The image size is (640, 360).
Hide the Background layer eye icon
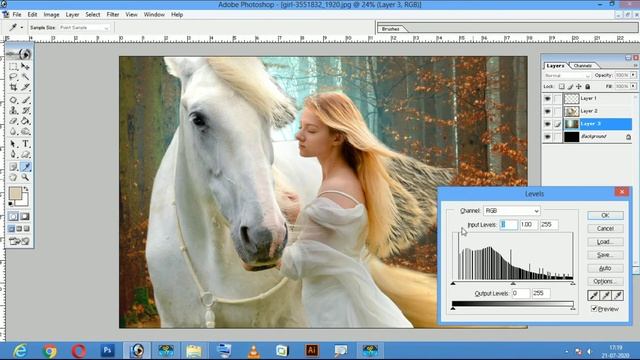click(x=547, y=136)
